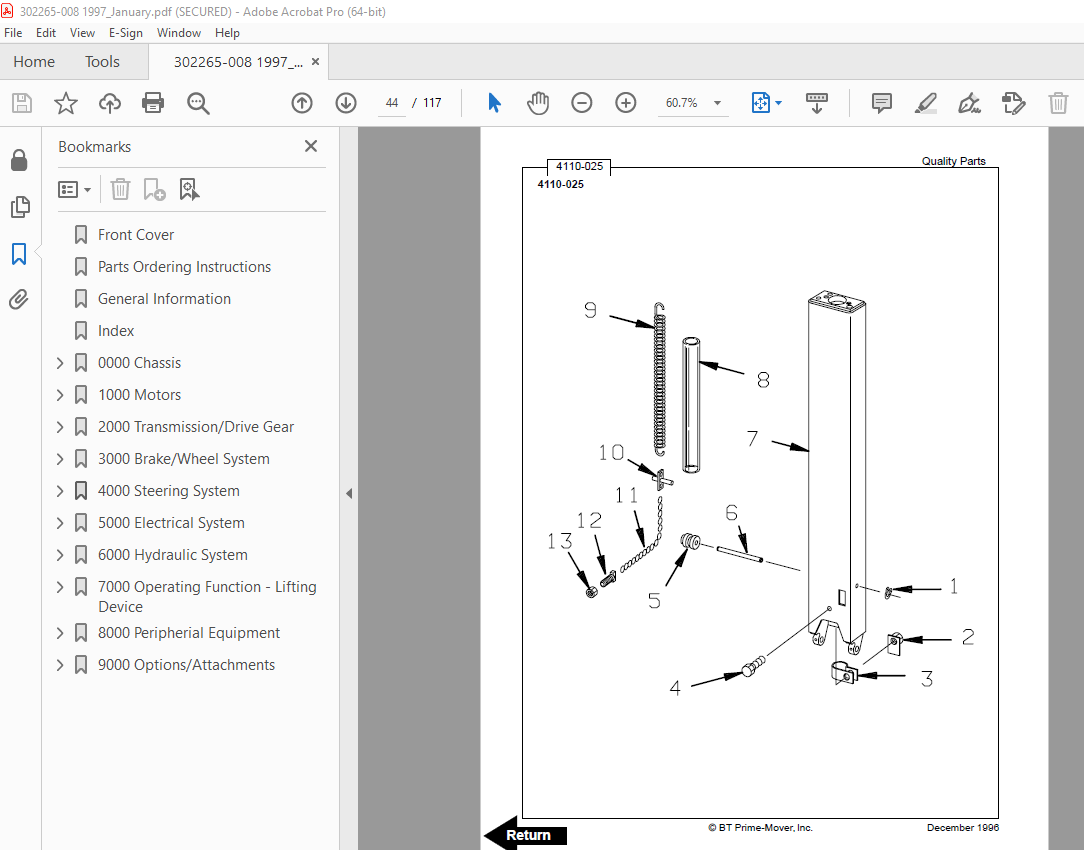Viewport: 1084px width, 850px height.
Task: Toggle the Bookmarks panel icon
Action: pyautogui.click(x=19, y=254)
